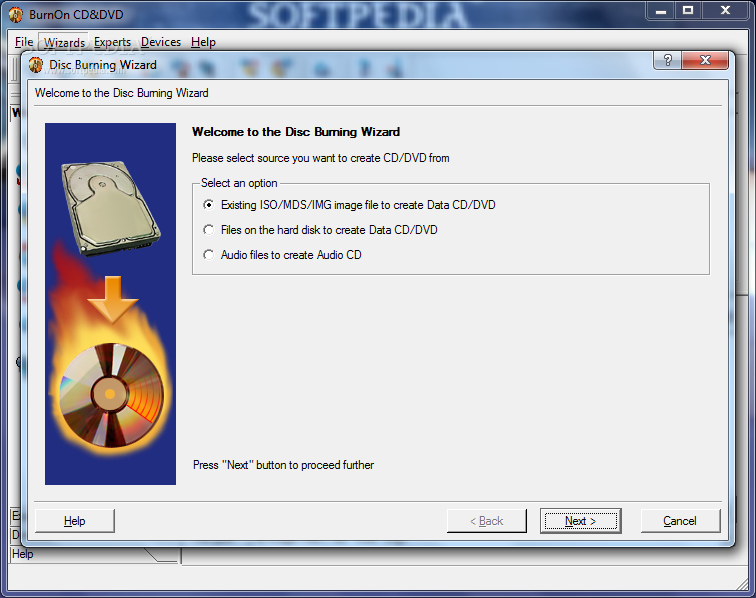Screen dimensions: 756x598
Task: Open wizard Help button
Action: point(75,521)
